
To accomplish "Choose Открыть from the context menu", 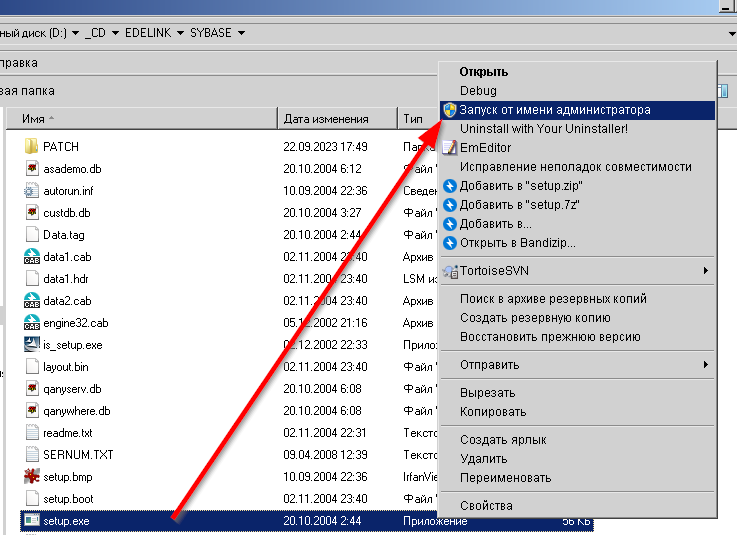I will pos(484,72).
